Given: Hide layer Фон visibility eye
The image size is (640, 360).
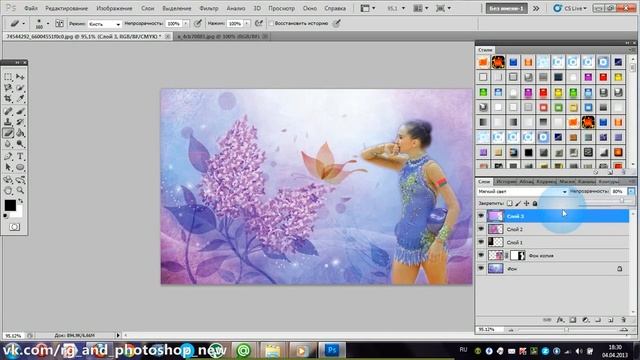Looking at the screenshot, I should [481, 268].
